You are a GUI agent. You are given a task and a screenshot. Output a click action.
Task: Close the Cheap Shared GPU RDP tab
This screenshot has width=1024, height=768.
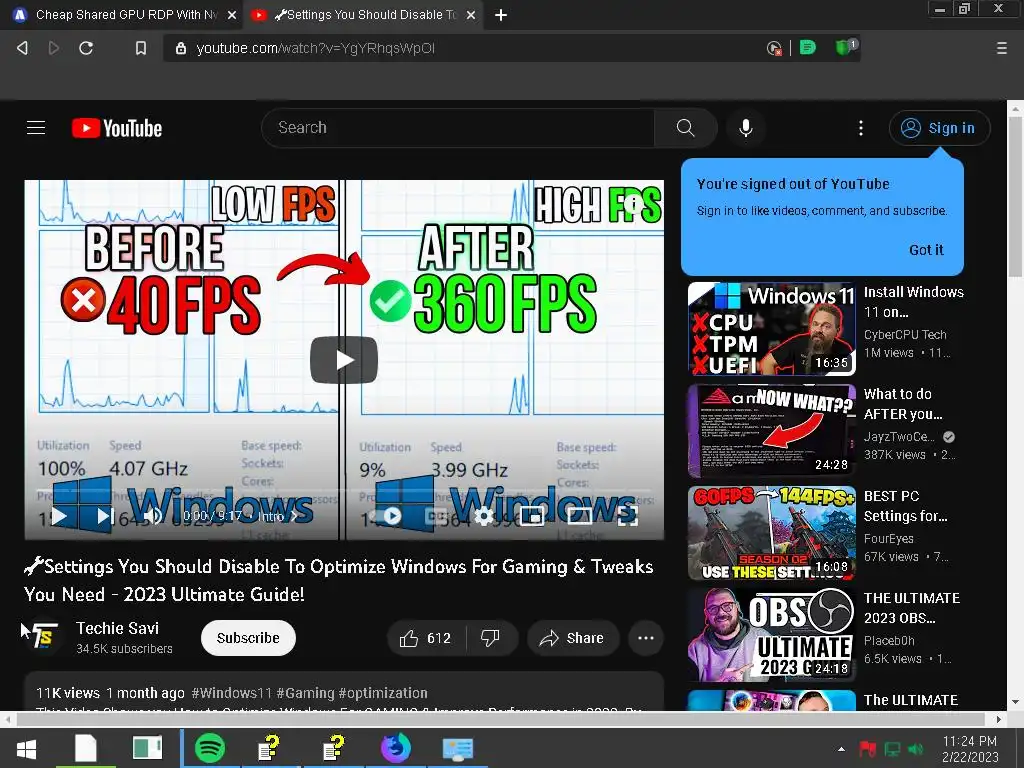[x=232, y=15]
